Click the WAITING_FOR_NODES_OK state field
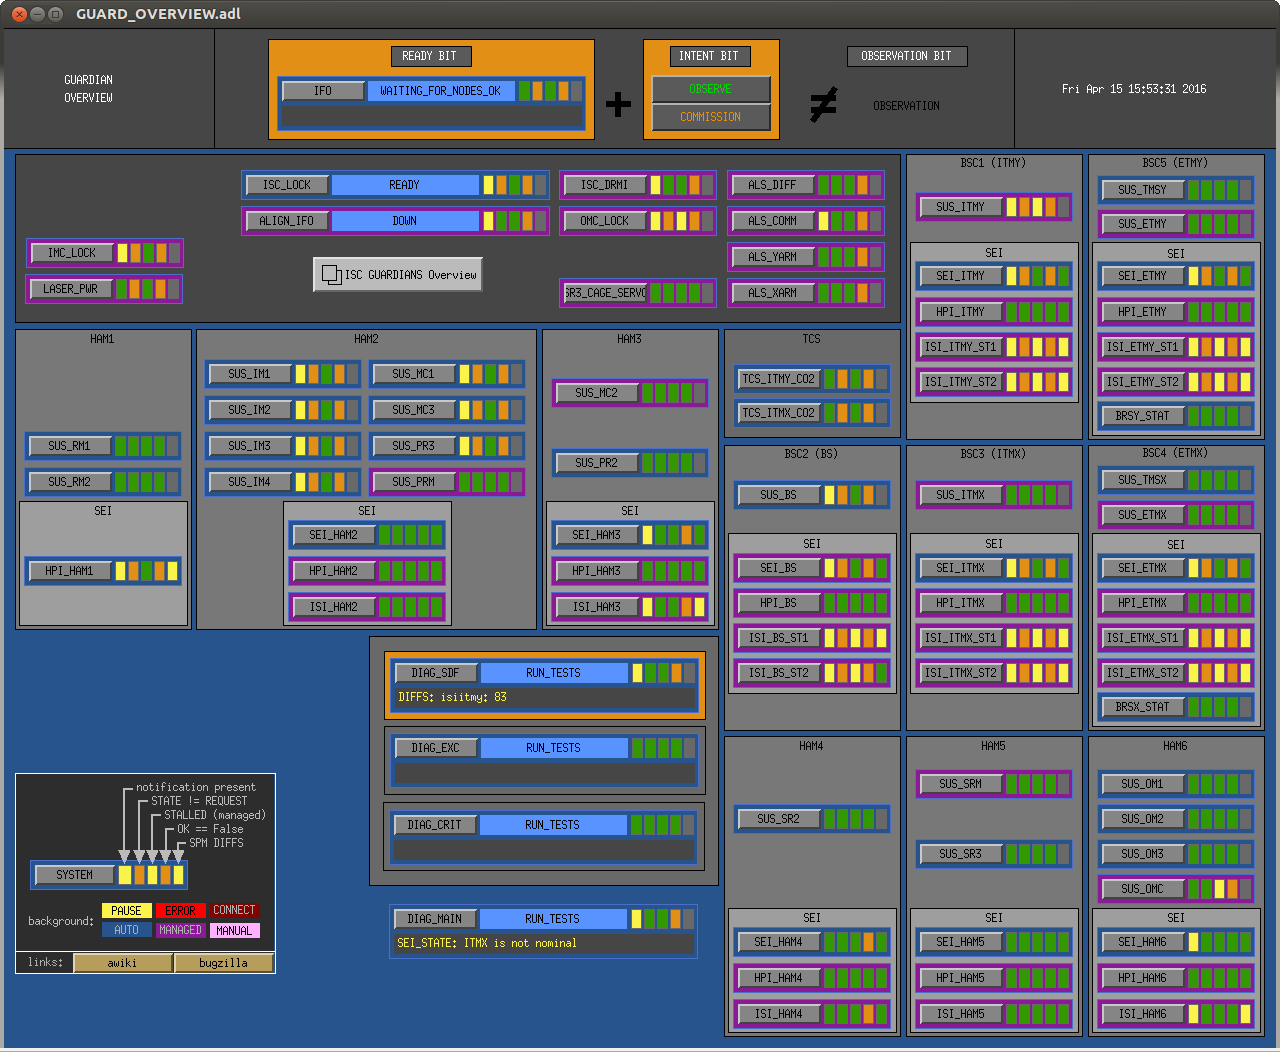 pyautogui.click(x=441, y=91)
